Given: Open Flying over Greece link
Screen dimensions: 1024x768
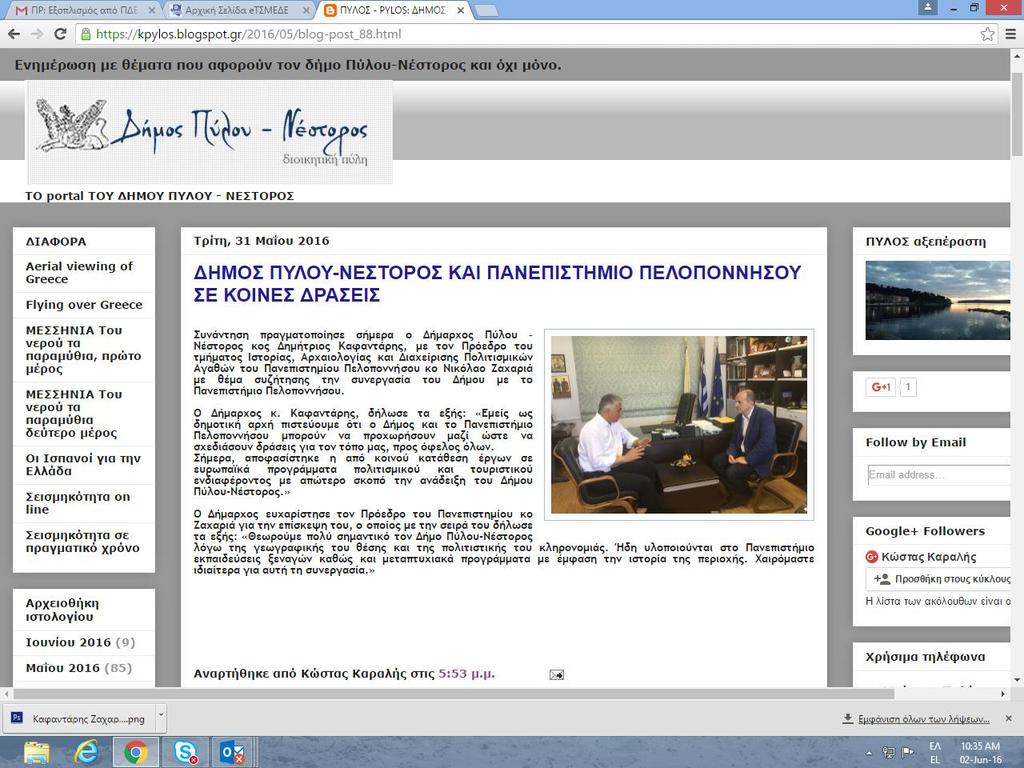Looking at the screenshot, I should 84,304.
